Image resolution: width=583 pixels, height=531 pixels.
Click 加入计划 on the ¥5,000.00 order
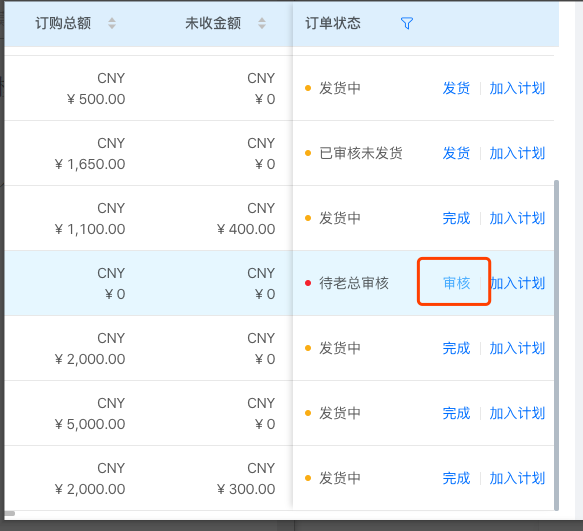pos(517,413)
